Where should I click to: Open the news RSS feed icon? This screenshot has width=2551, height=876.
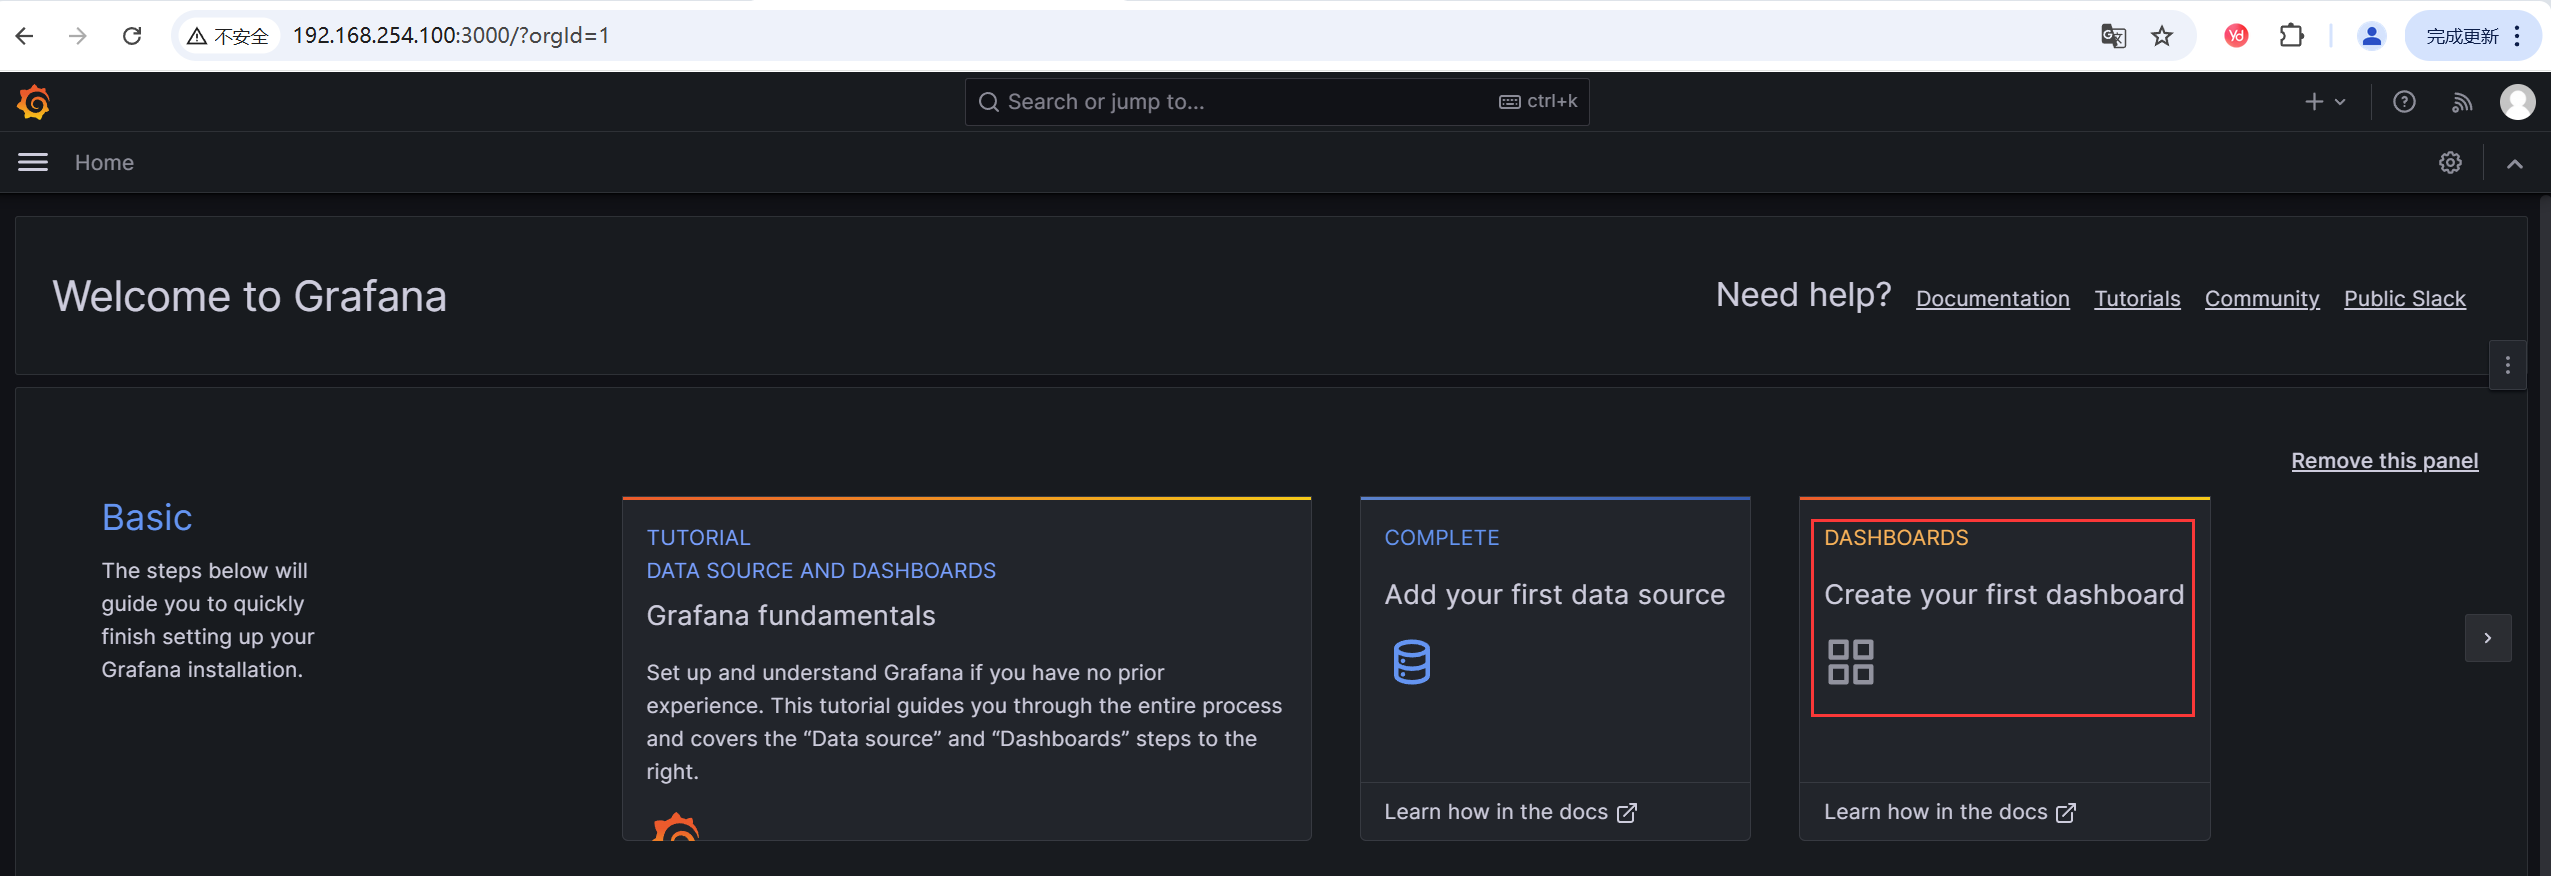pyautogui.click(x=2462, y=102)
